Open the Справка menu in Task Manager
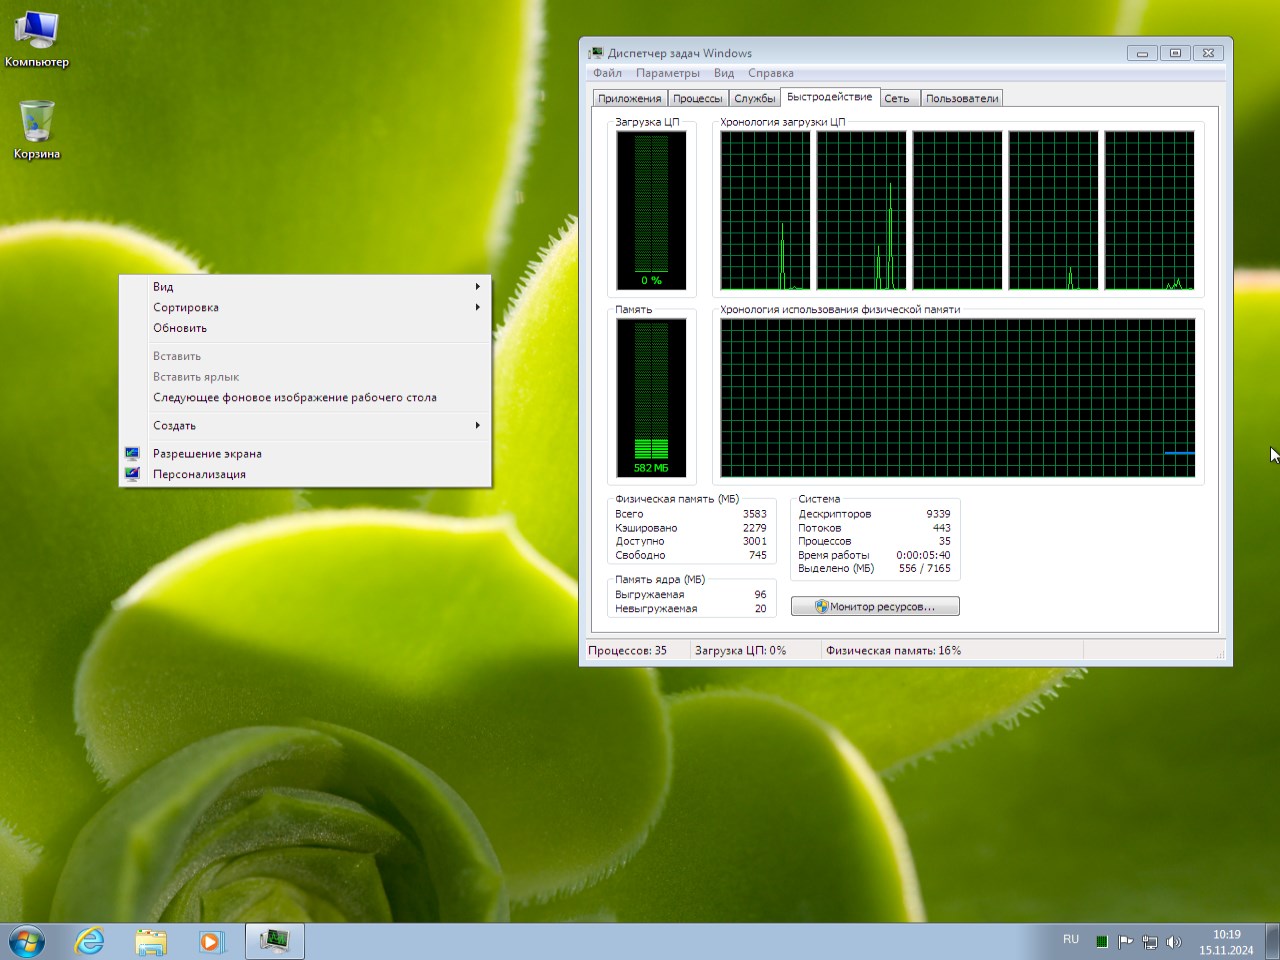 tap(771, 73)
